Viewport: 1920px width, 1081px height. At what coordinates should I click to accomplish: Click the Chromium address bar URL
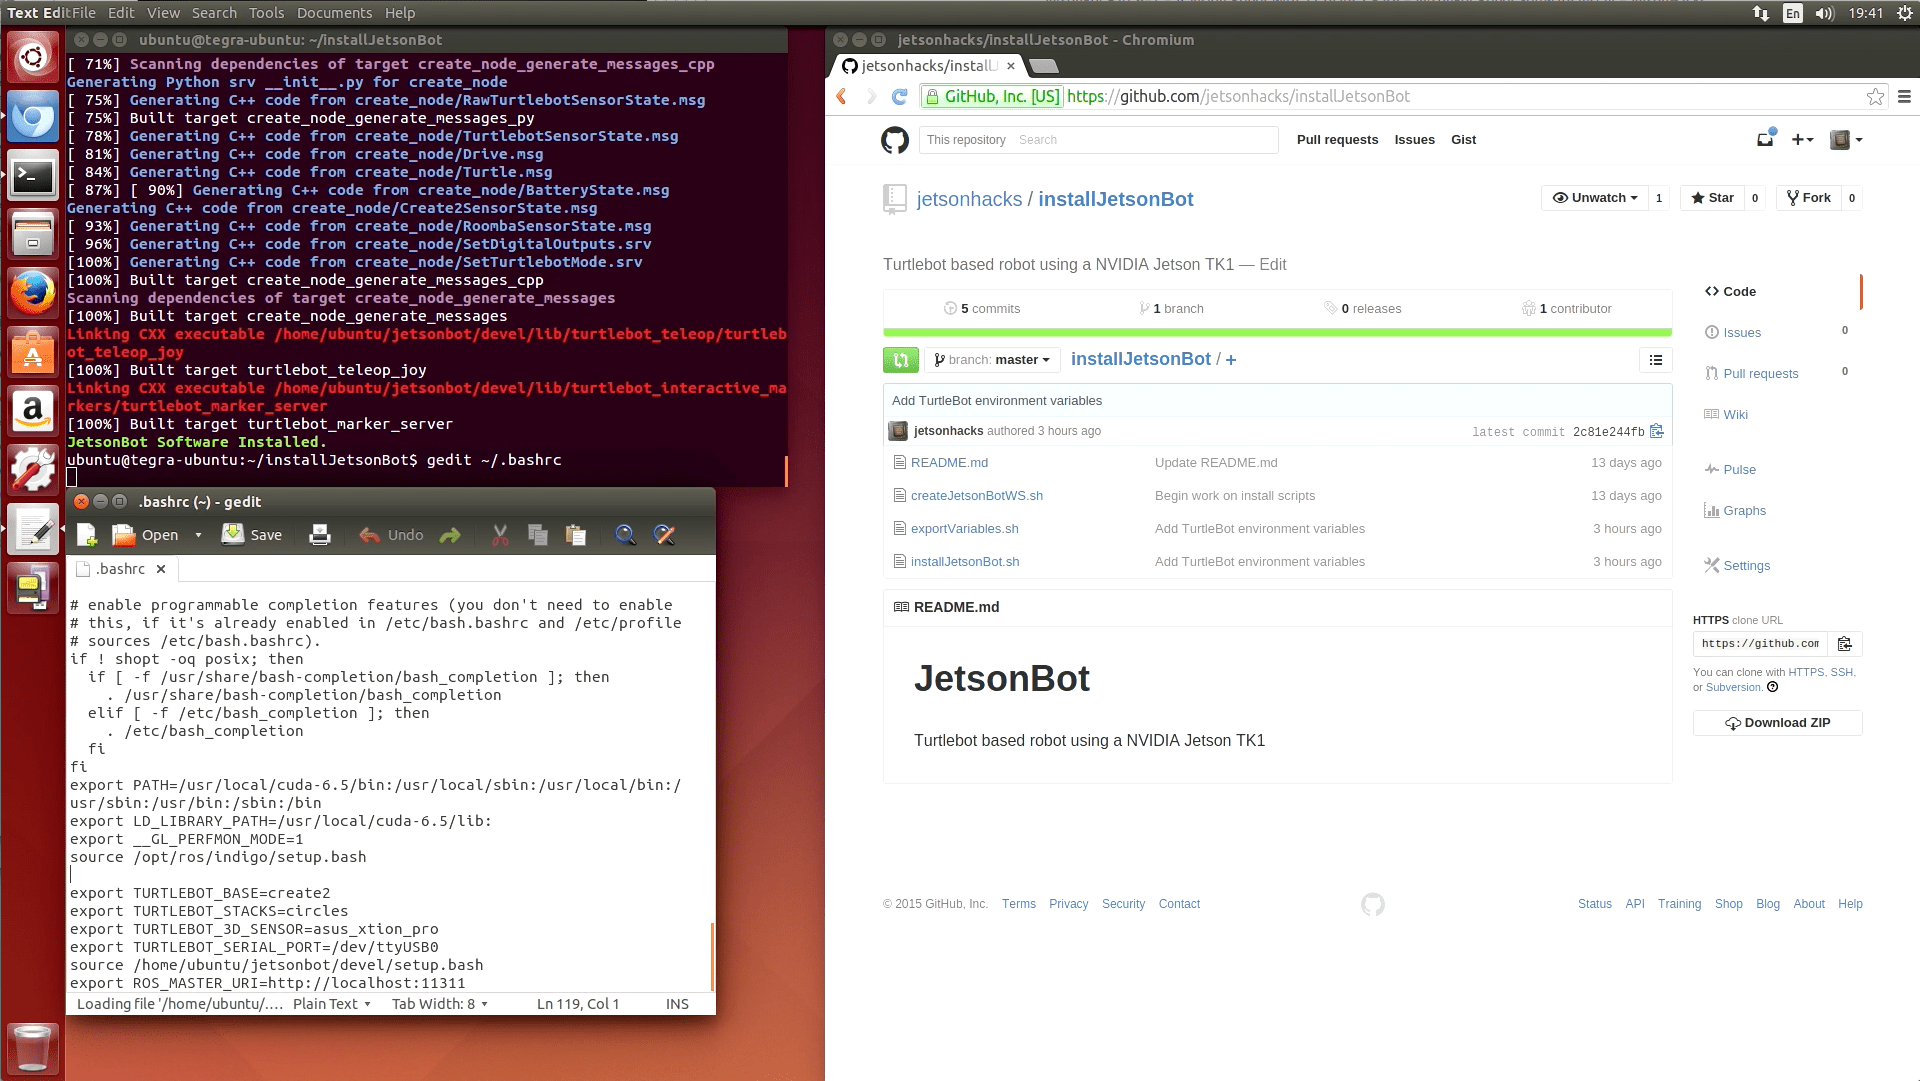click(1238, 96)
